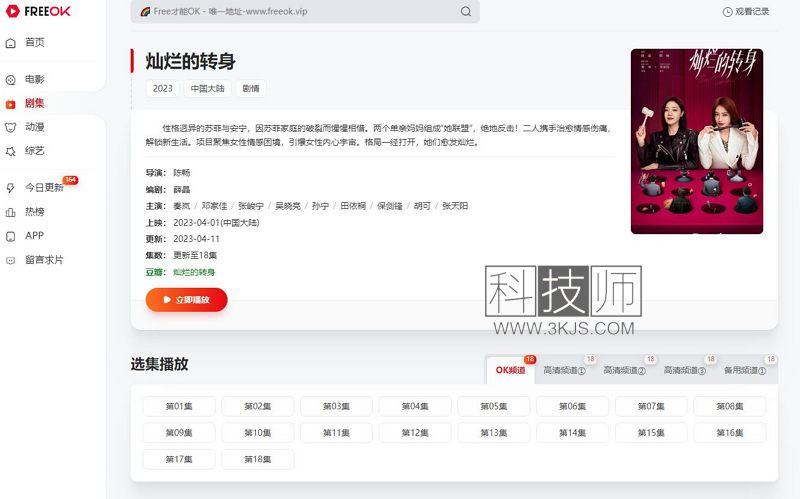Open actor 邓家佳 link
800x499 pixels.
click(x=214, y=206)
